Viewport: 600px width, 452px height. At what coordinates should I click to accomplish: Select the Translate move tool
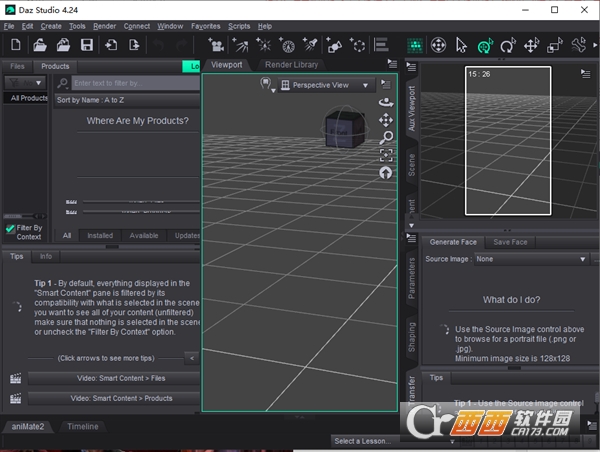[532, 46]
